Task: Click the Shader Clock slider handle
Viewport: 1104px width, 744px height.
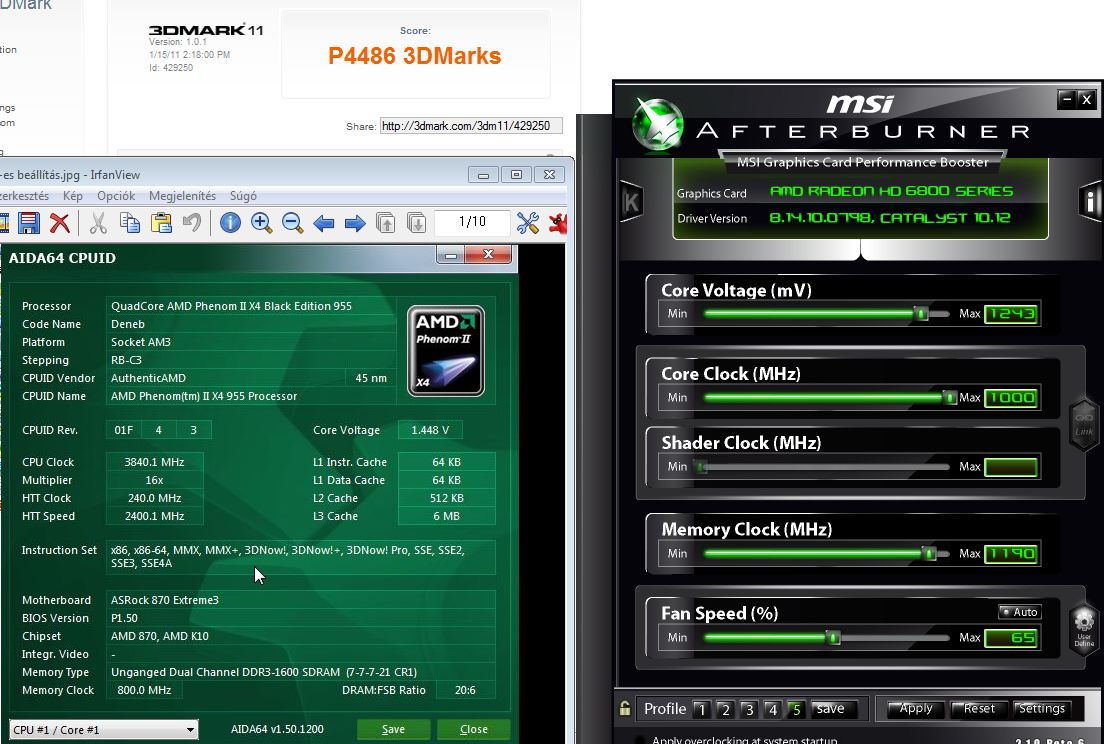Action: click(701, 466)
